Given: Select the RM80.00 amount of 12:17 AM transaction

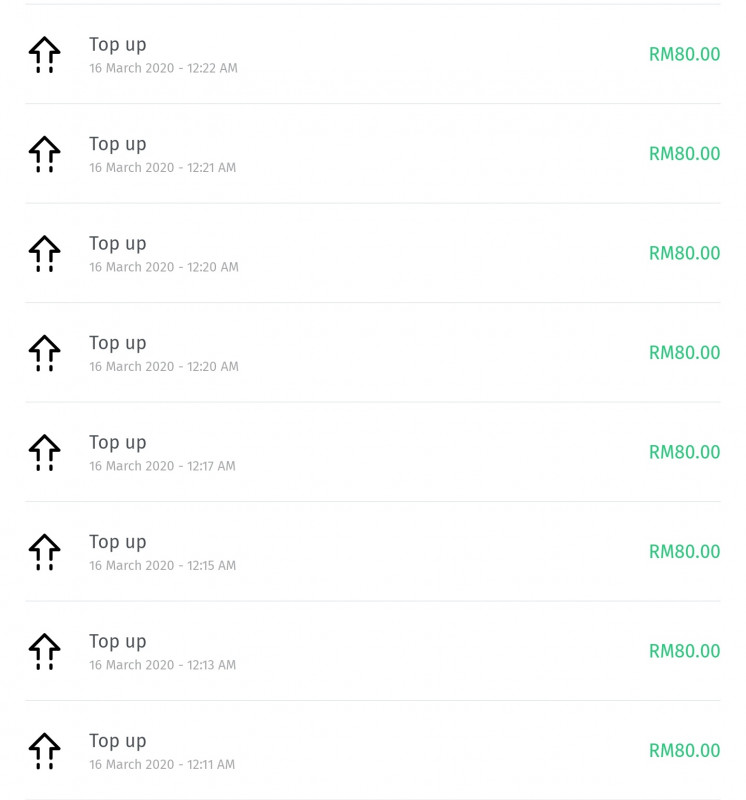Looking at the screenshot, I should (684, 452).
